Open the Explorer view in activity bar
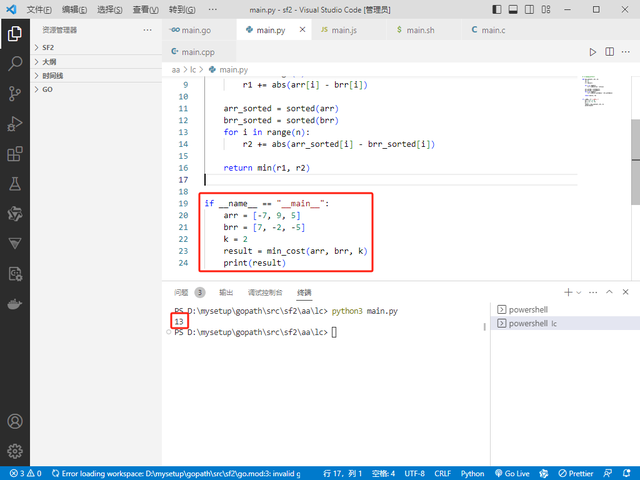Screen dimensions: 640x480 (x=15, y=33)
